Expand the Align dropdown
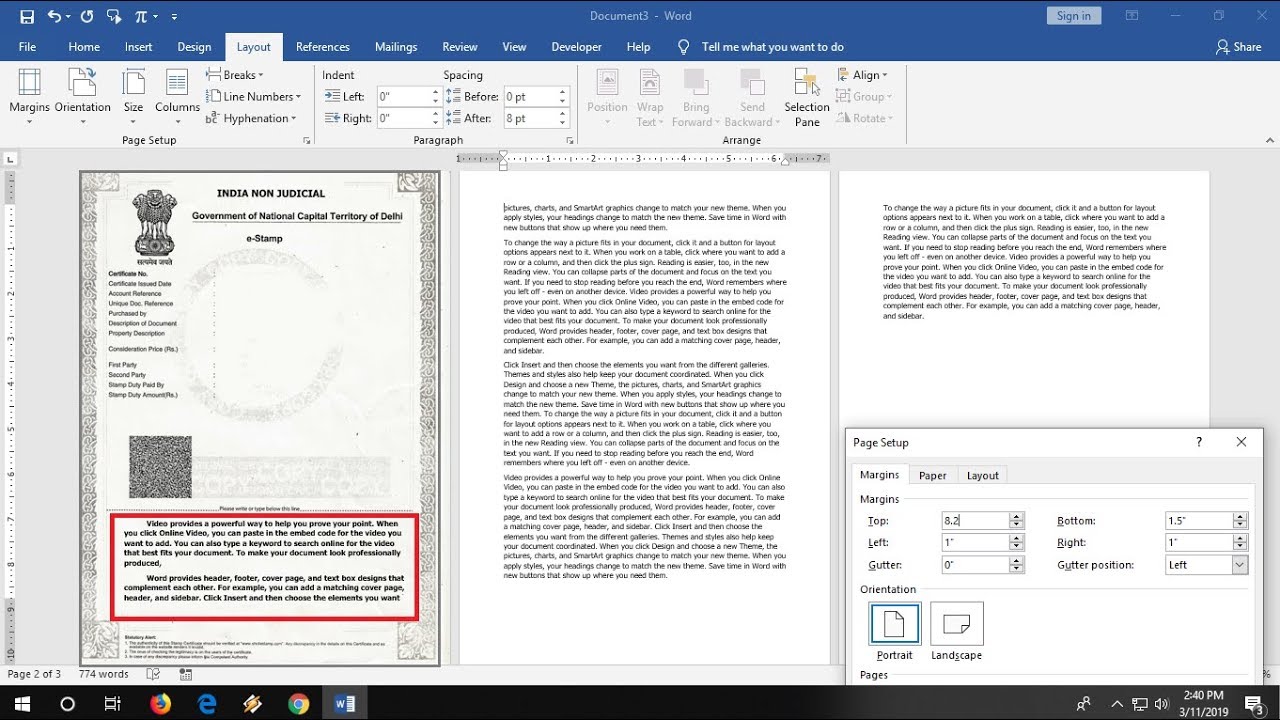The width and height of the screenshot is (1280, 720). coord(862,75)
